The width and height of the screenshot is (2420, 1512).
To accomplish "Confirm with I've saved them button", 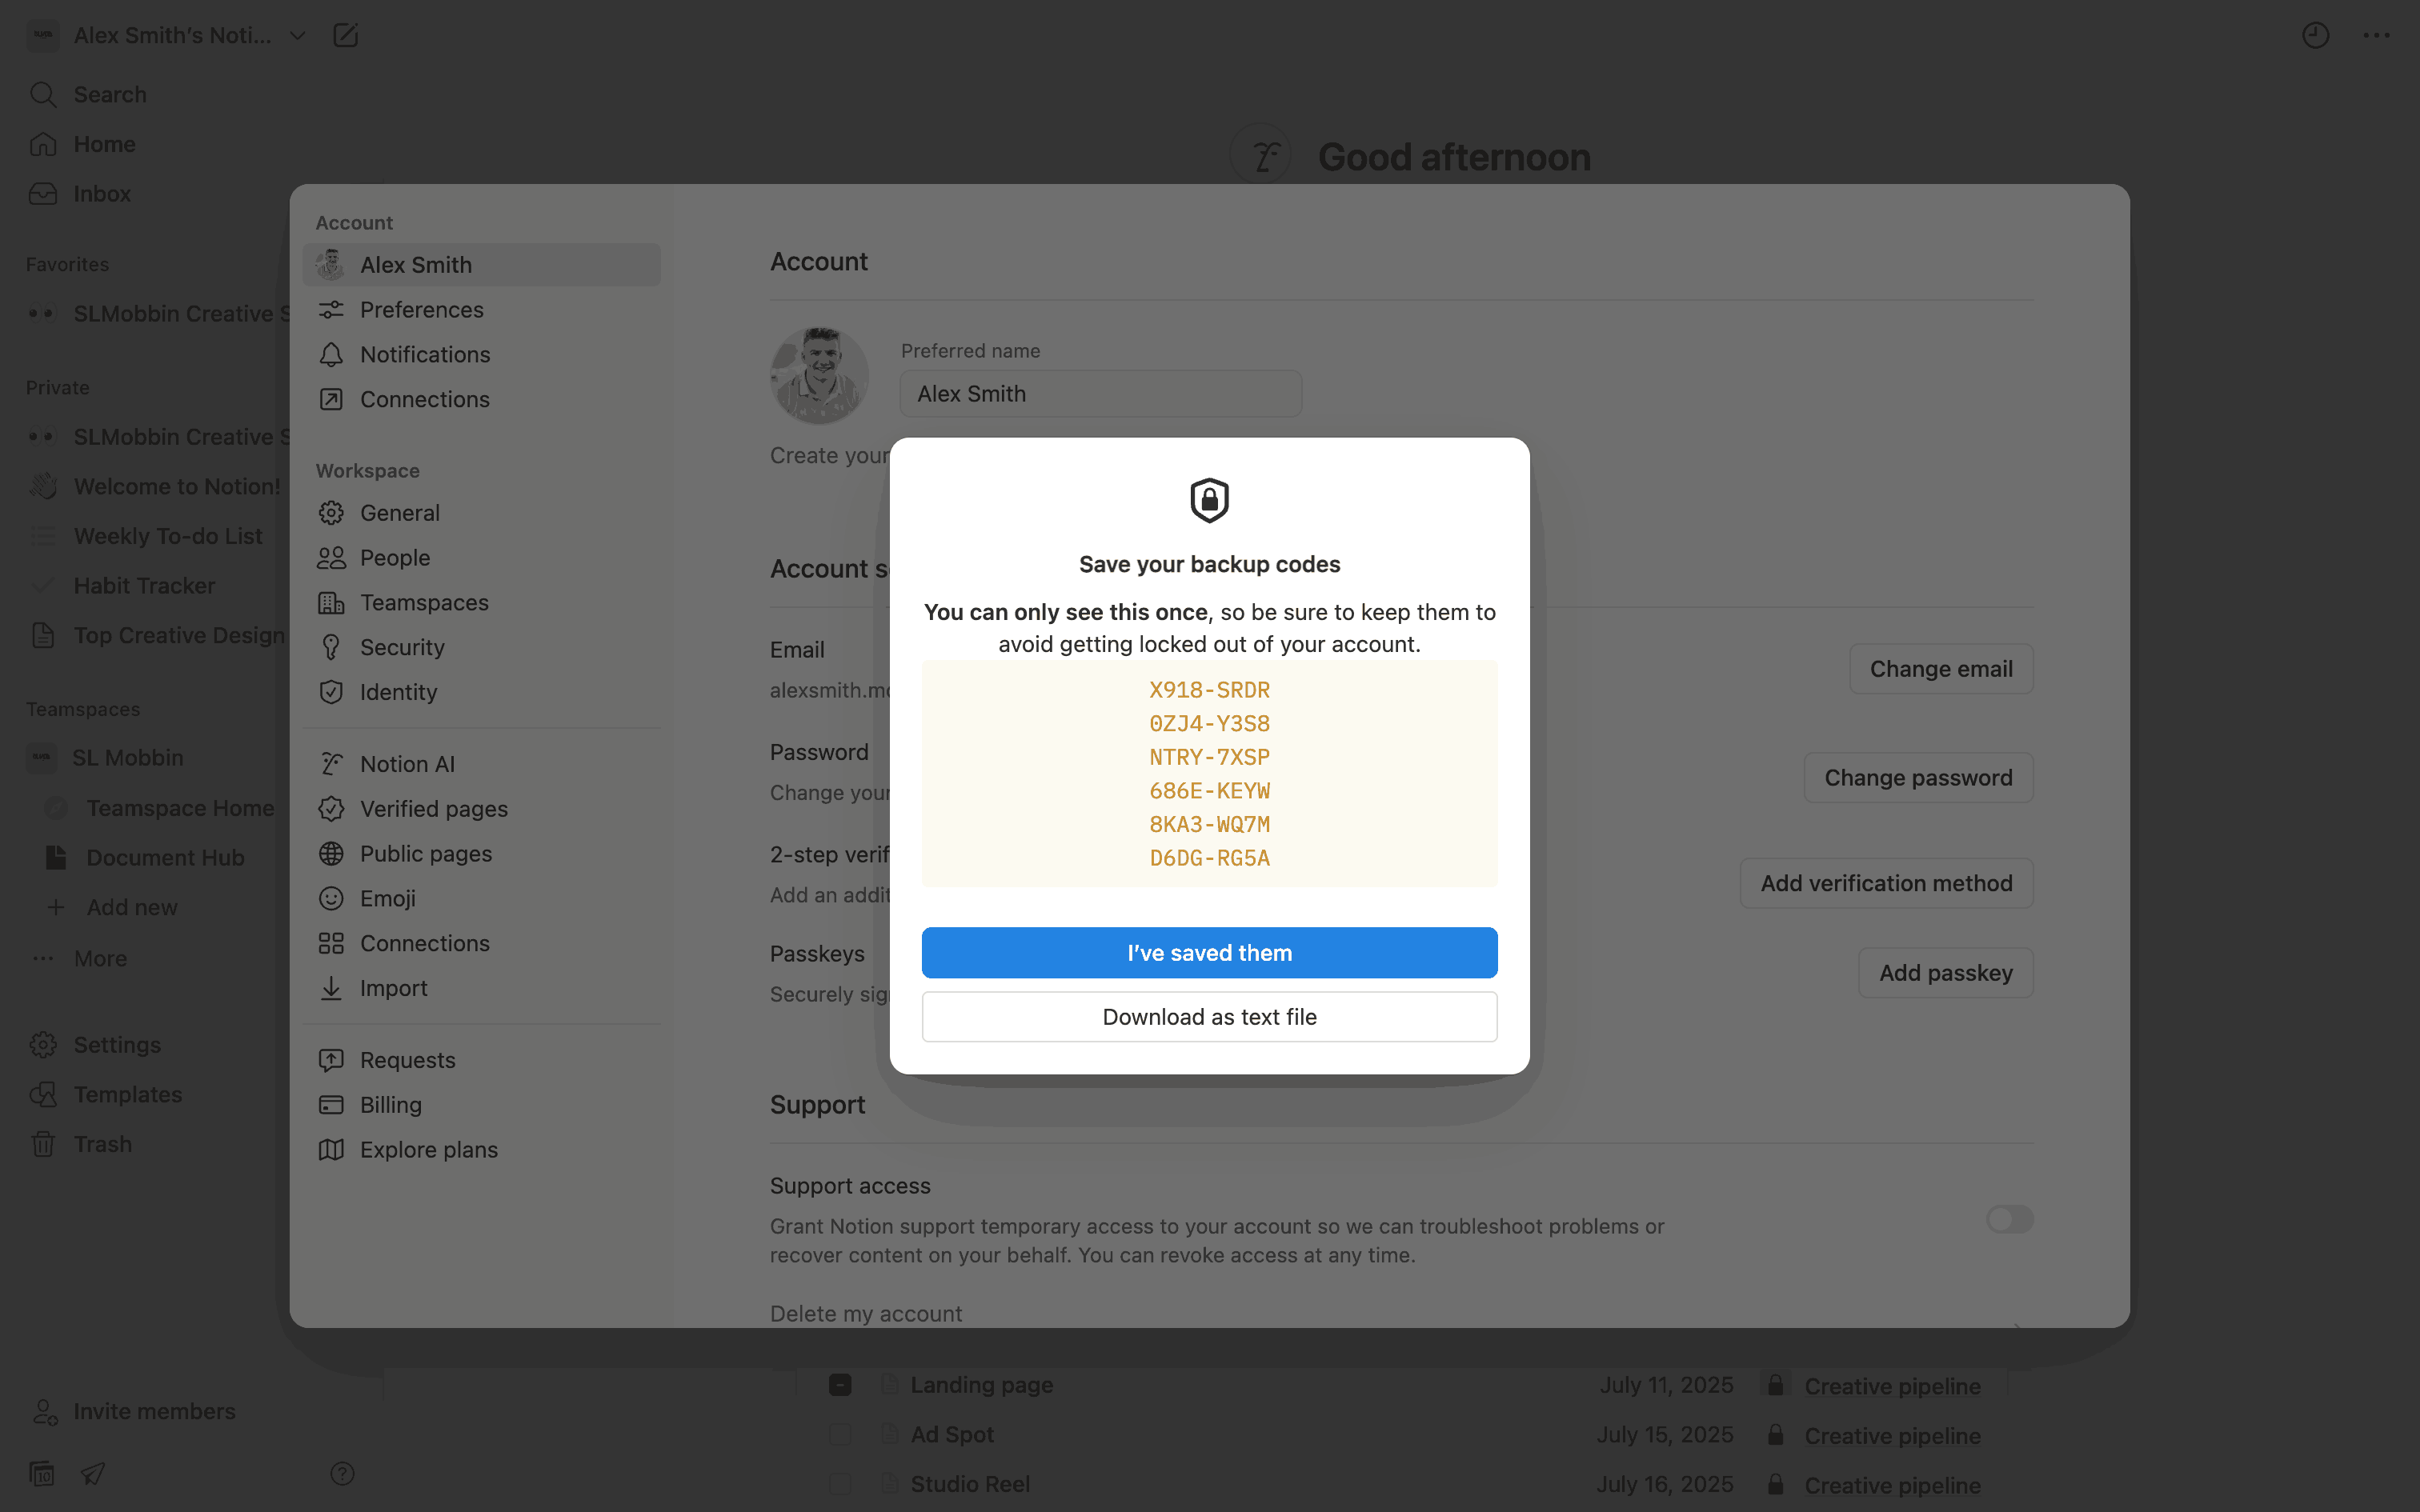I will pyautogui.click(x=1209, y=953).
